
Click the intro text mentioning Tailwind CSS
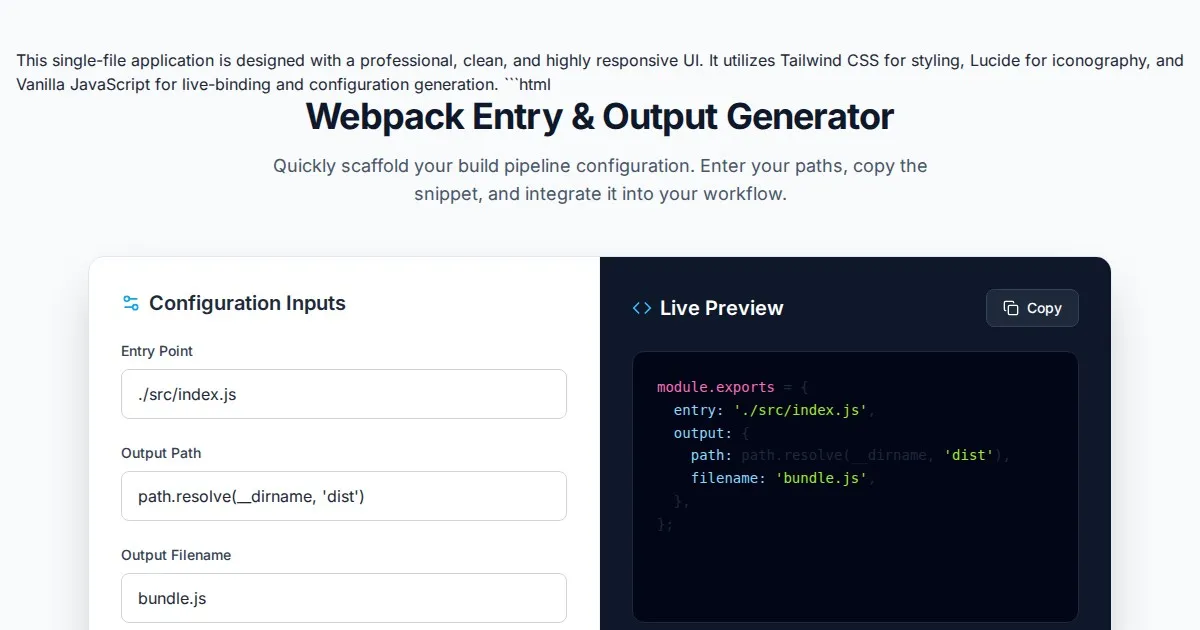[x=599, y=72]
